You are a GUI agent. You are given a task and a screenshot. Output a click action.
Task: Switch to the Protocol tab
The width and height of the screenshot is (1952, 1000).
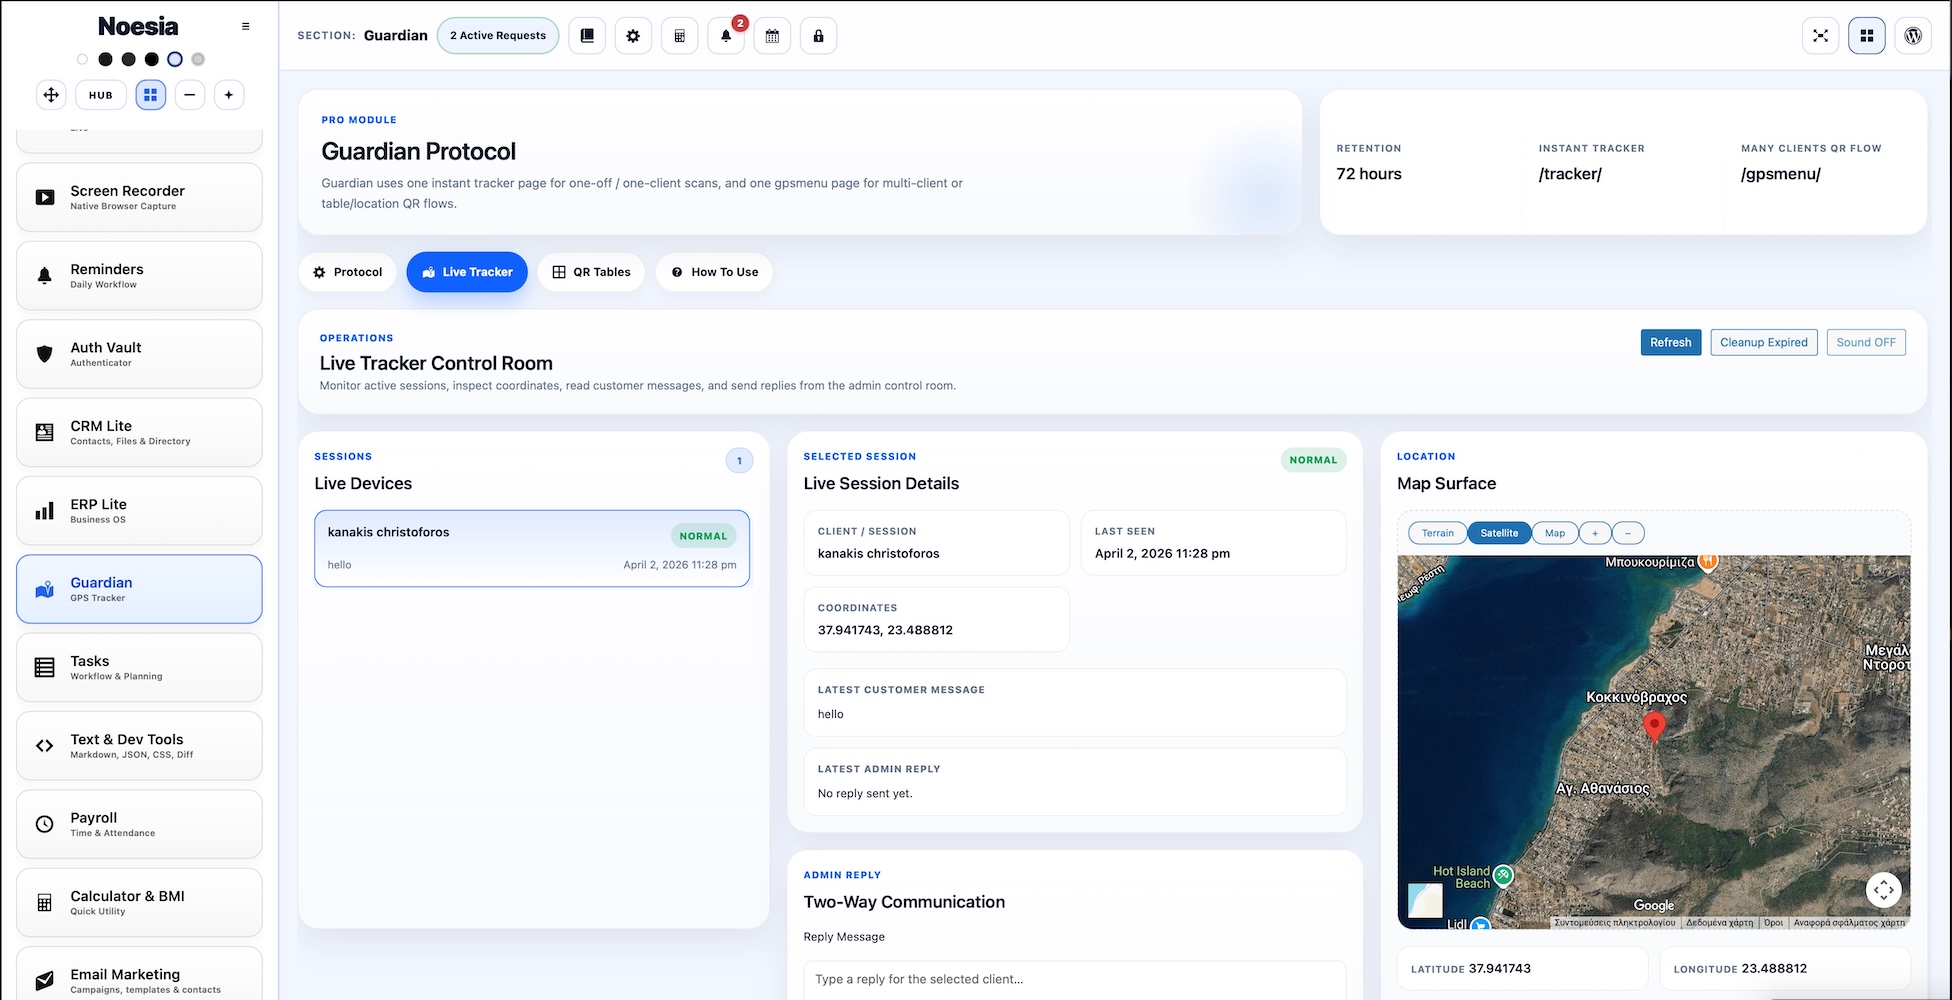(x=347, y=272)
